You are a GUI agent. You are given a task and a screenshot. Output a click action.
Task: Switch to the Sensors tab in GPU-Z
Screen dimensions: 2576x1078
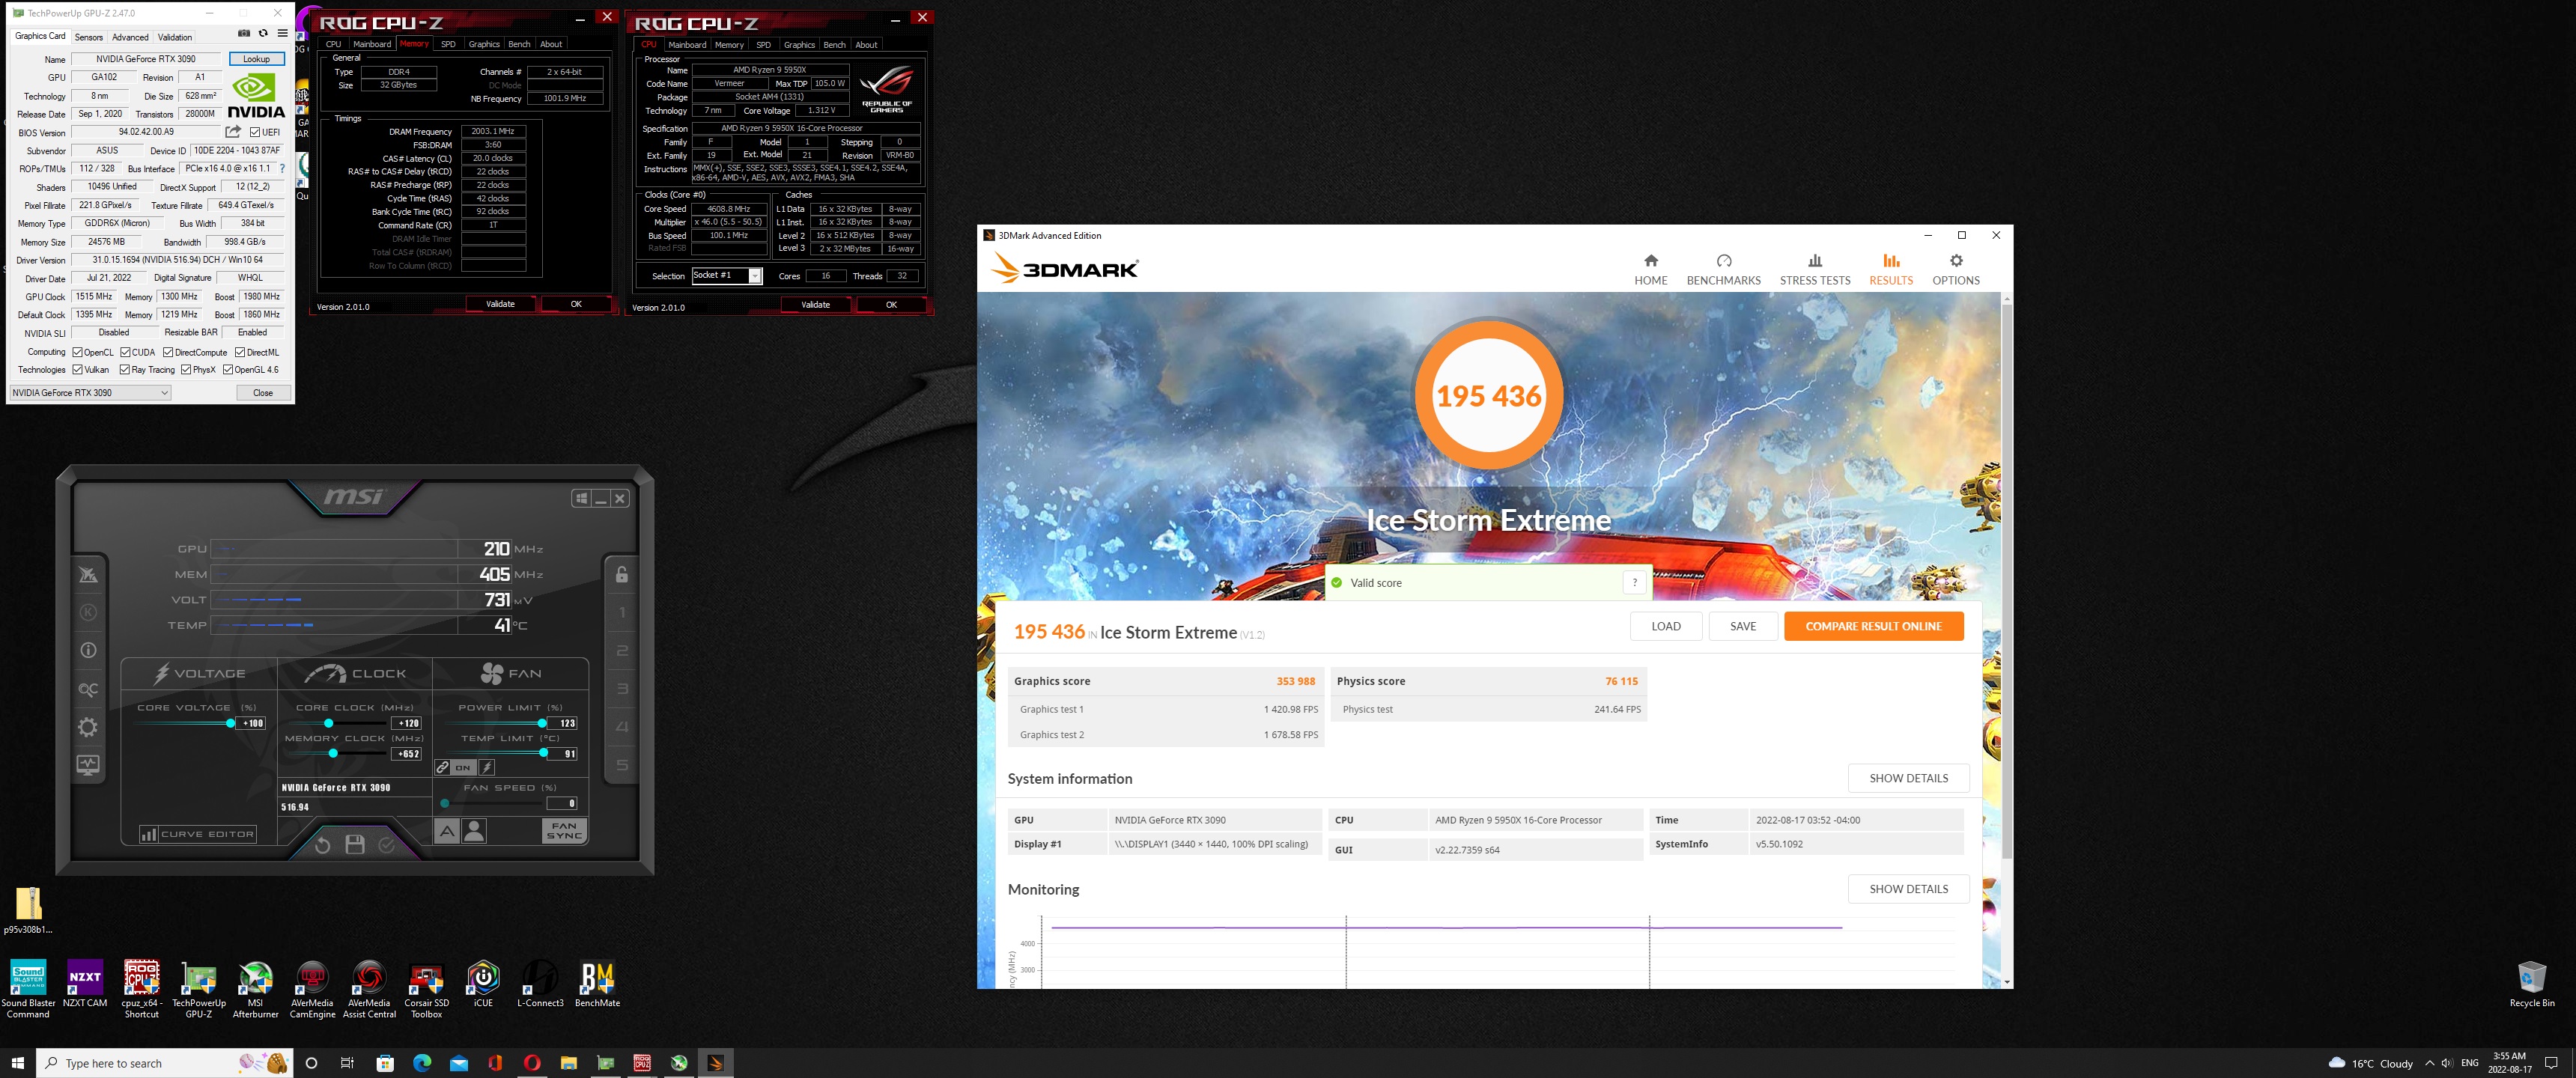(88, 37)
